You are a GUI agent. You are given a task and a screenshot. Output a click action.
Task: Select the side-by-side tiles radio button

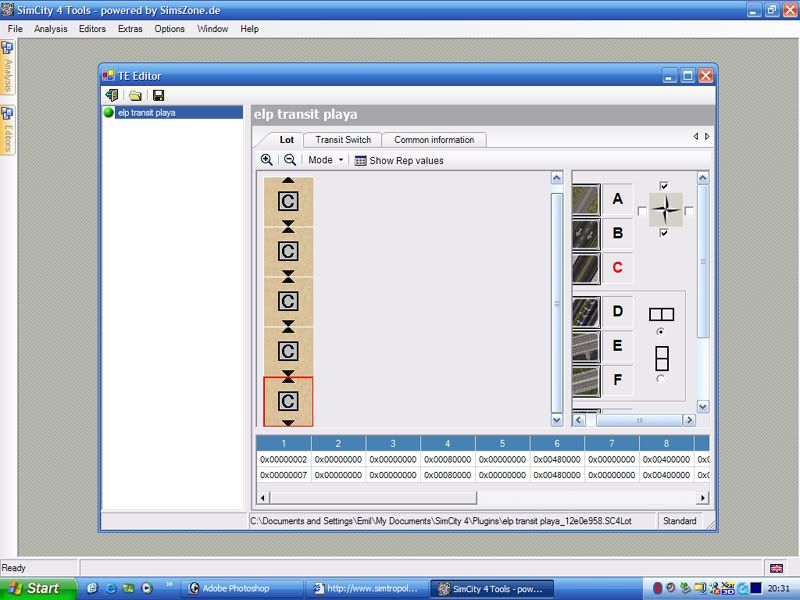point(661,332)
